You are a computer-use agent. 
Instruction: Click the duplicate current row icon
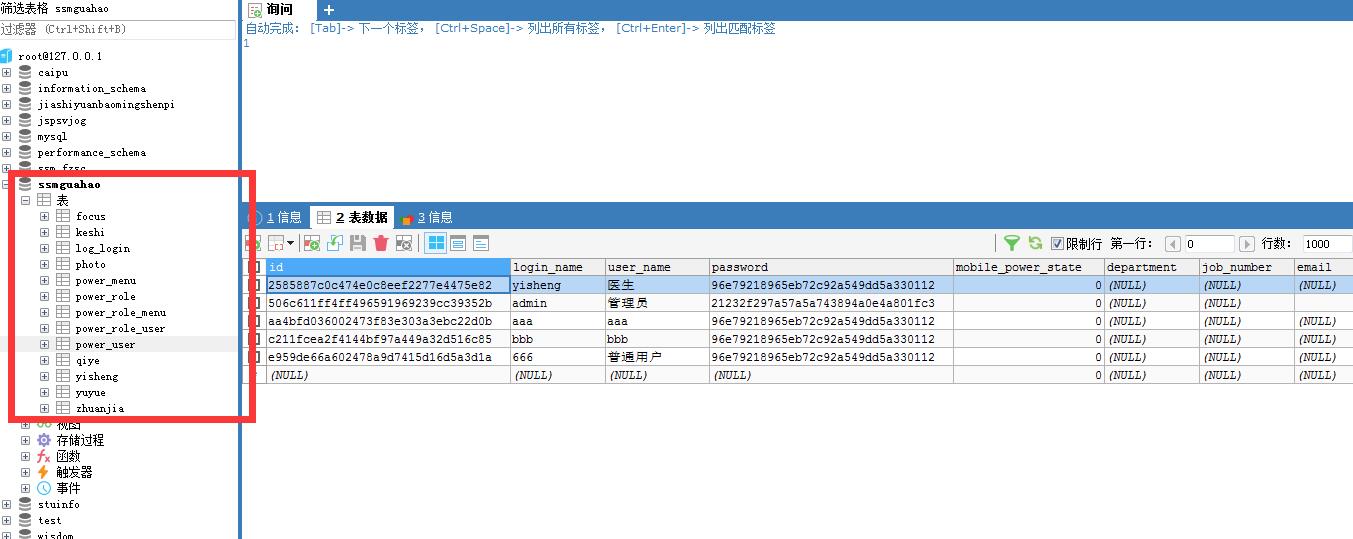(x=335, y=243)
